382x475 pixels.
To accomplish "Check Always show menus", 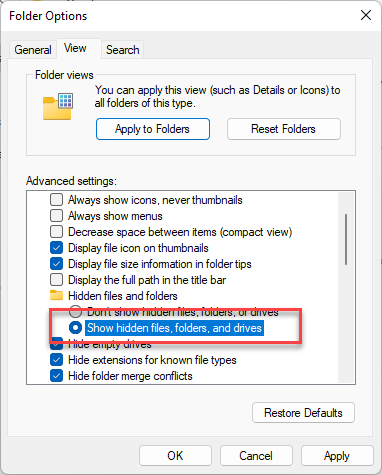I will (56, 216).
